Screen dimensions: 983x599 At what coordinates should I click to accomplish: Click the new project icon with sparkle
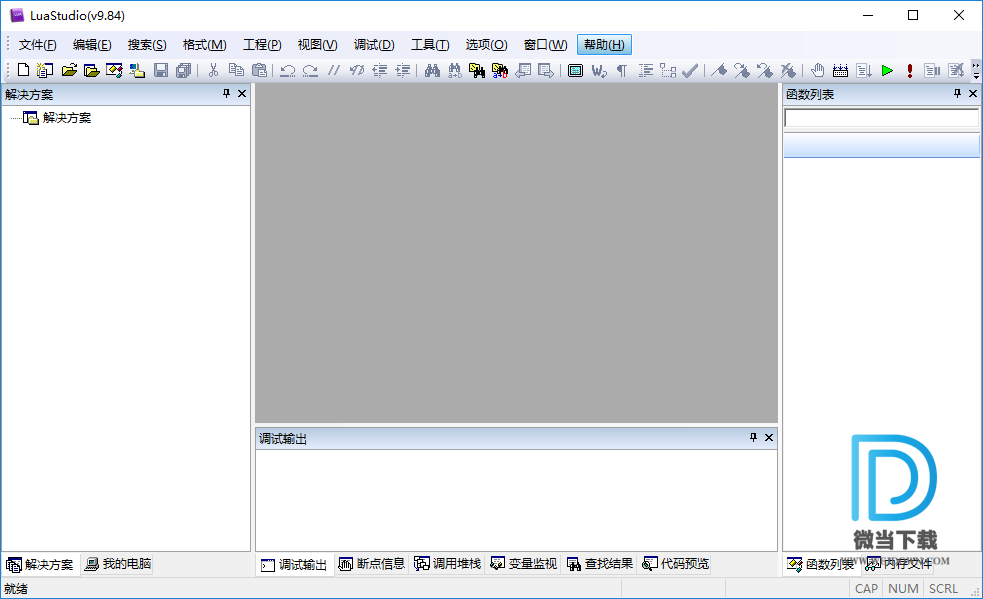tap(45, 70)
